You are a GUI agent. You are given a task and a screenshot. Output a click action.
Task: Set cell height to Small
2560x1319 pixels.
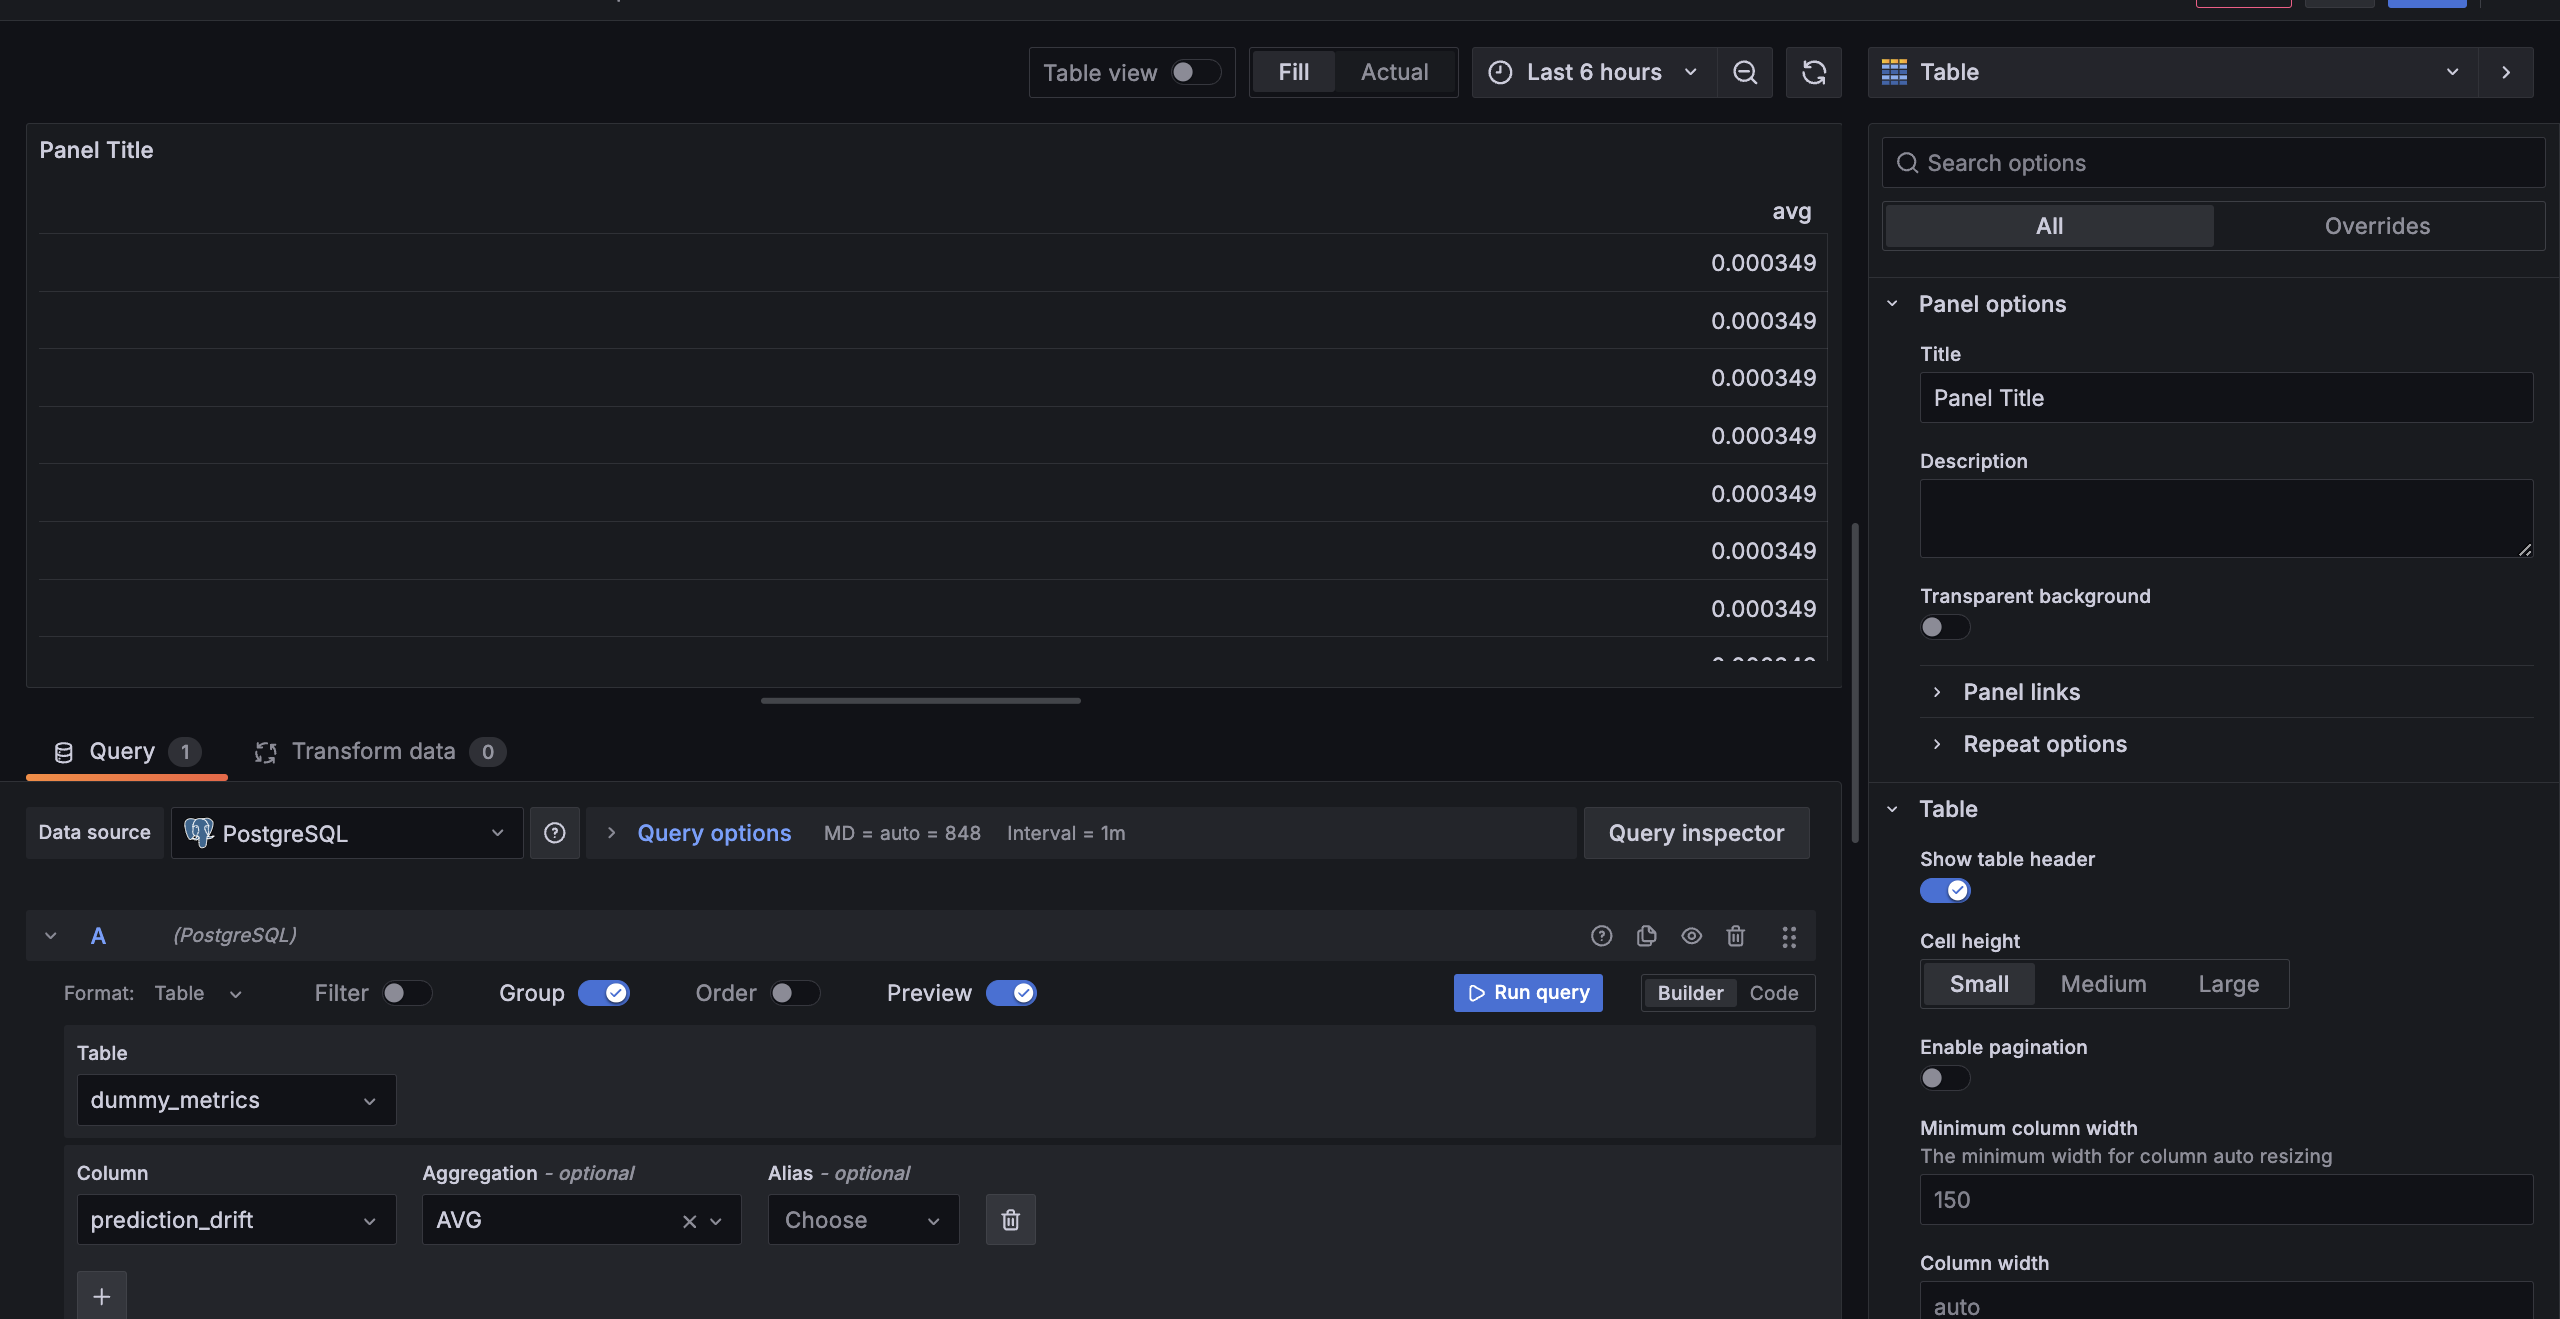click(1979, 984)
